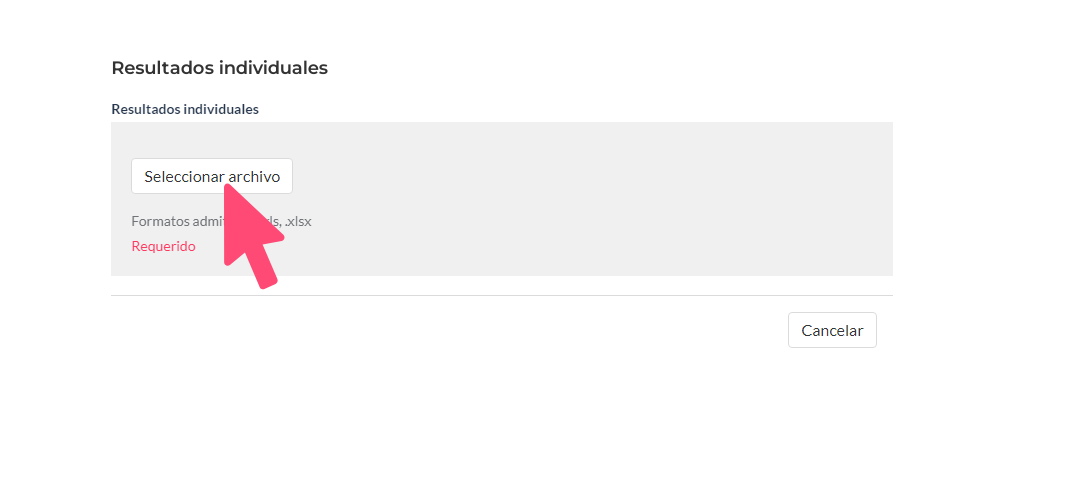Image resolution: width=1082 pixels, height=488 pixels.
Task: Click the .xlsx format text
Action: click(298, 222)
